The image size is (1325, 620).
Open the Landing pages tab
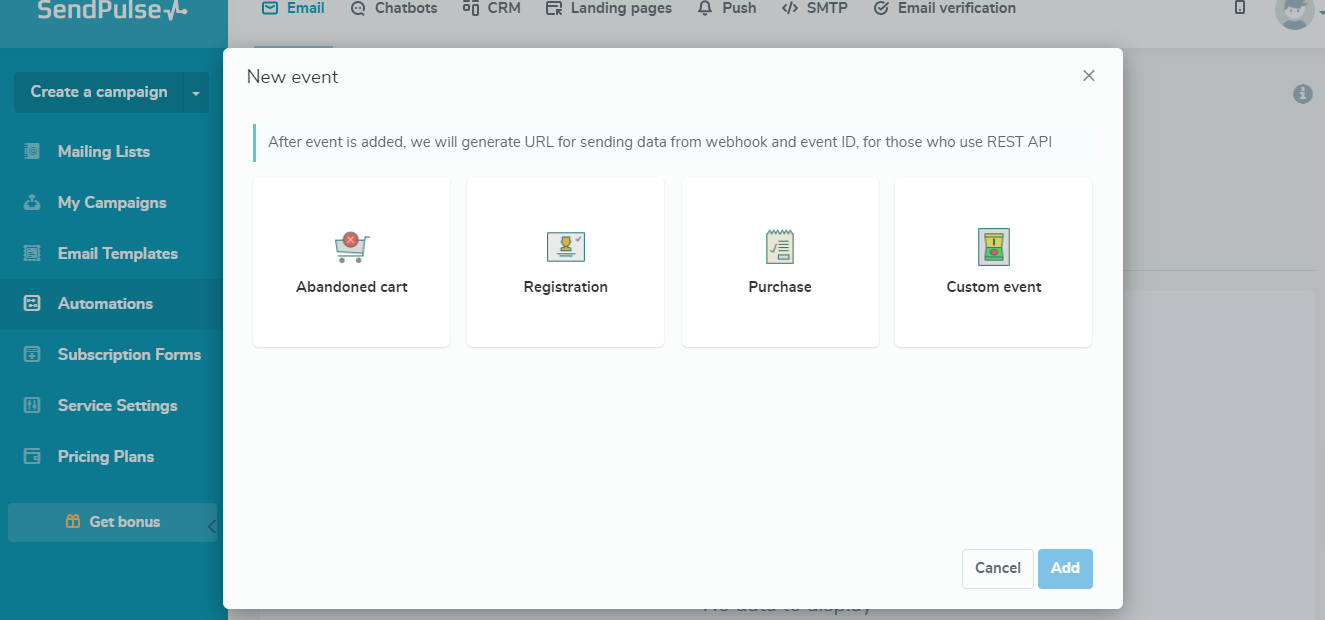coord(609,9)
